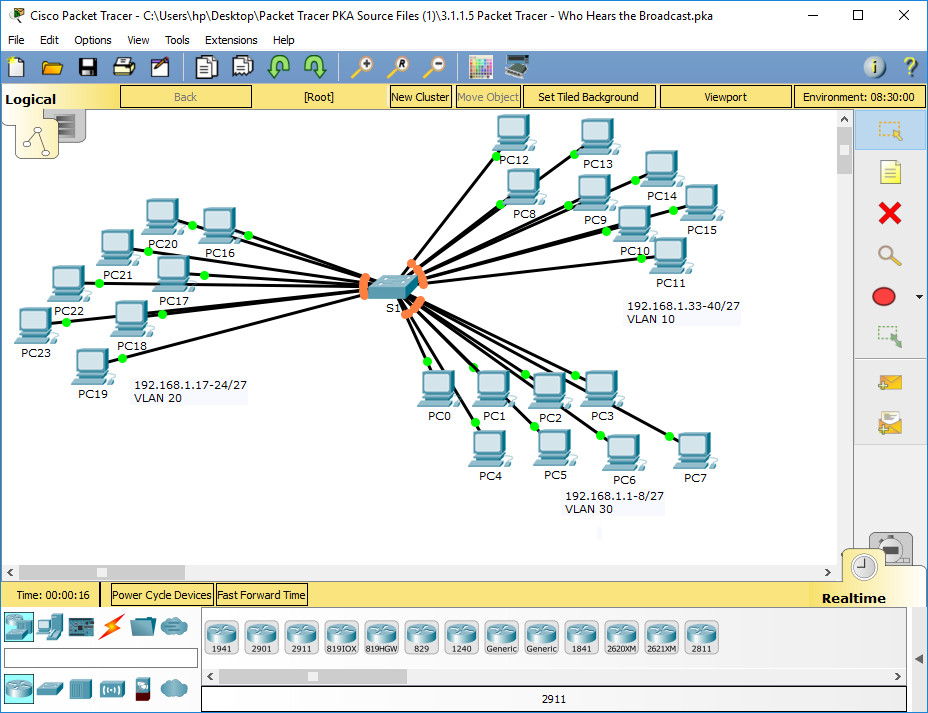928x713 pixels.
Task: Zoom in on the workspace
Action: (x=362, y=67)
